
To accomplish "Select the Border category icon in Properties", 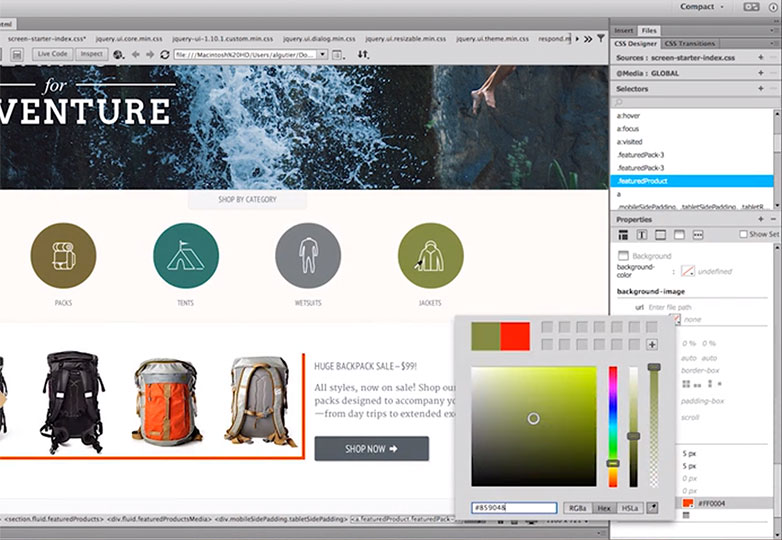I will 660,234.
